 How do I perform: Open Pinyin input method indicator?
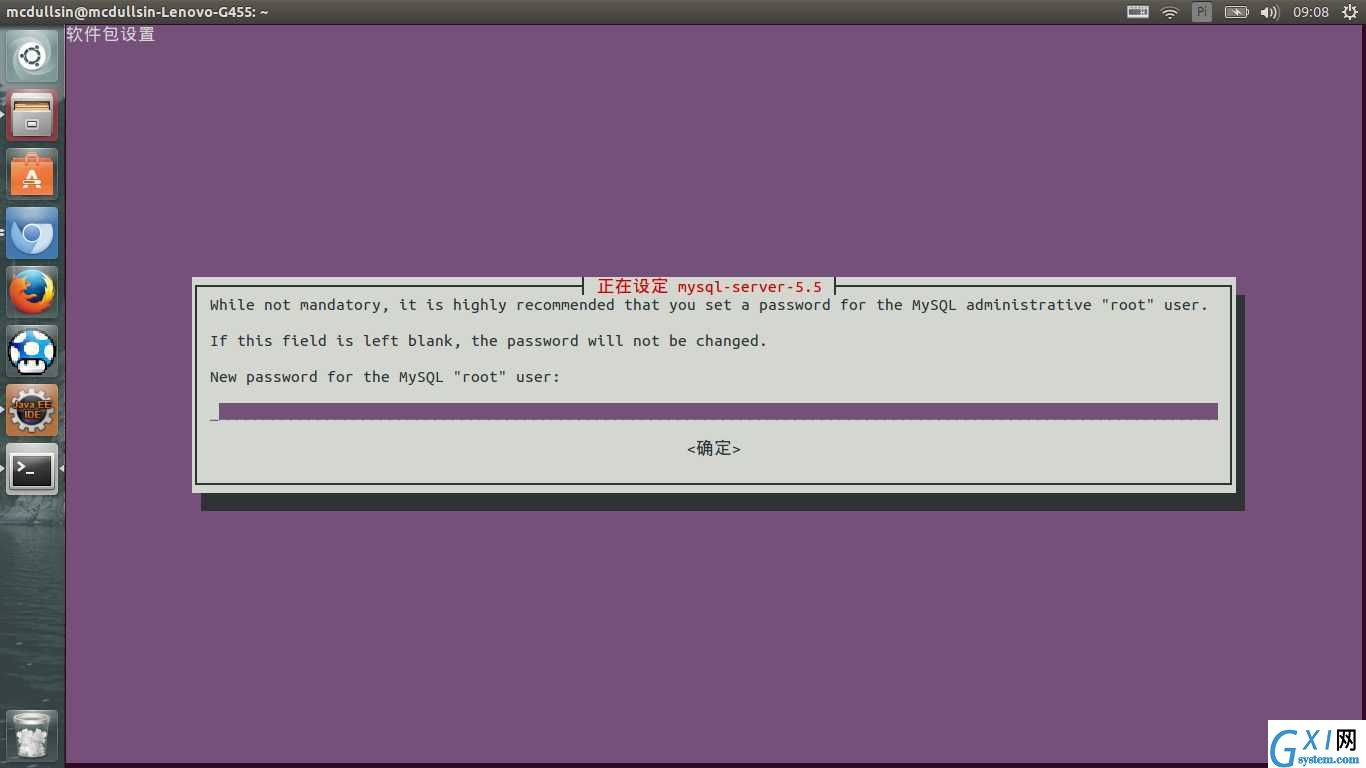(1202, 12)
